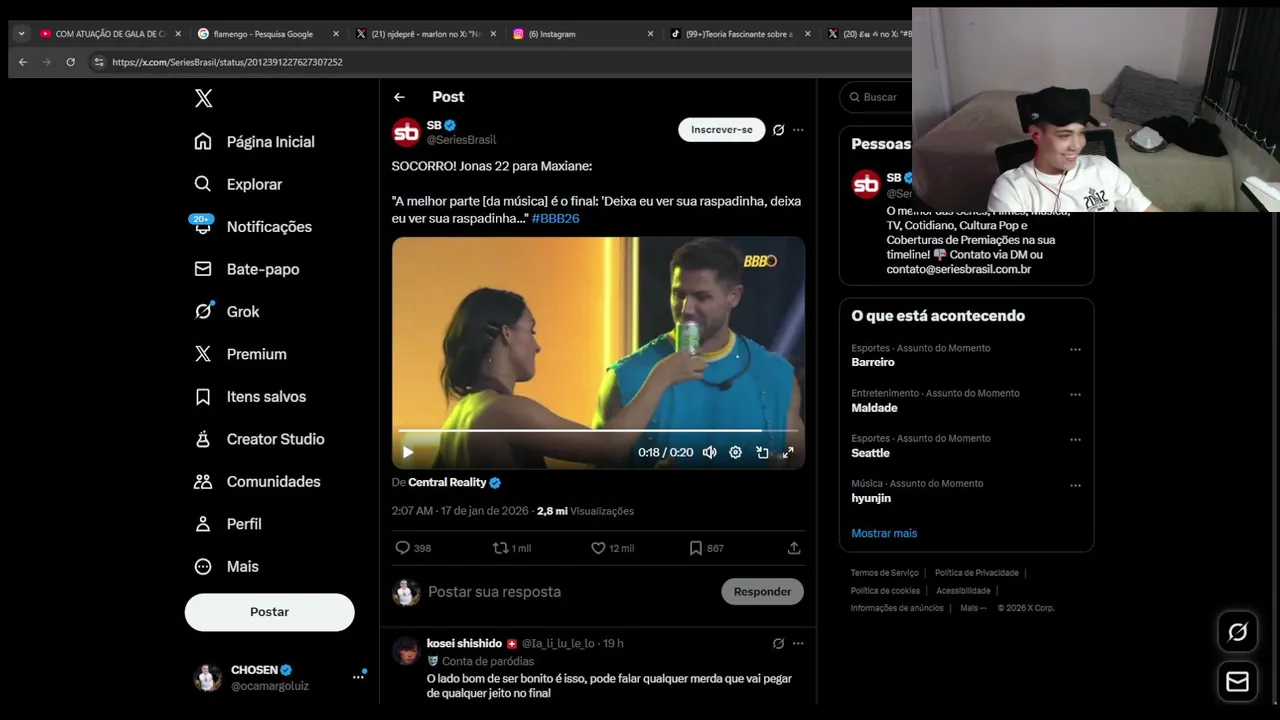1280x720 pixels.
Task: Play the video
Action: click(x=408, y=452)
